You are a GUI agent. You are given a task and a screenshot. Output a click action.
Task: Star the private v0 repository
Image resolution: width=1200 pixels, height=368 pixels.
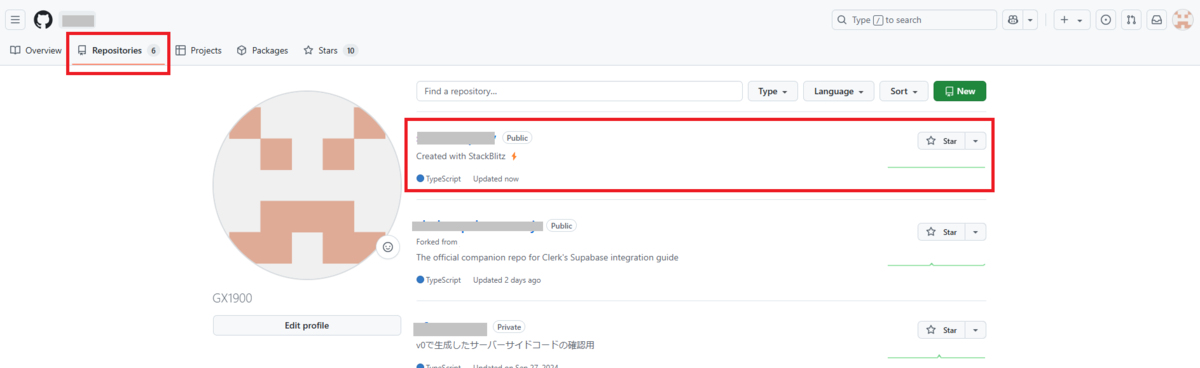point(941,330)
